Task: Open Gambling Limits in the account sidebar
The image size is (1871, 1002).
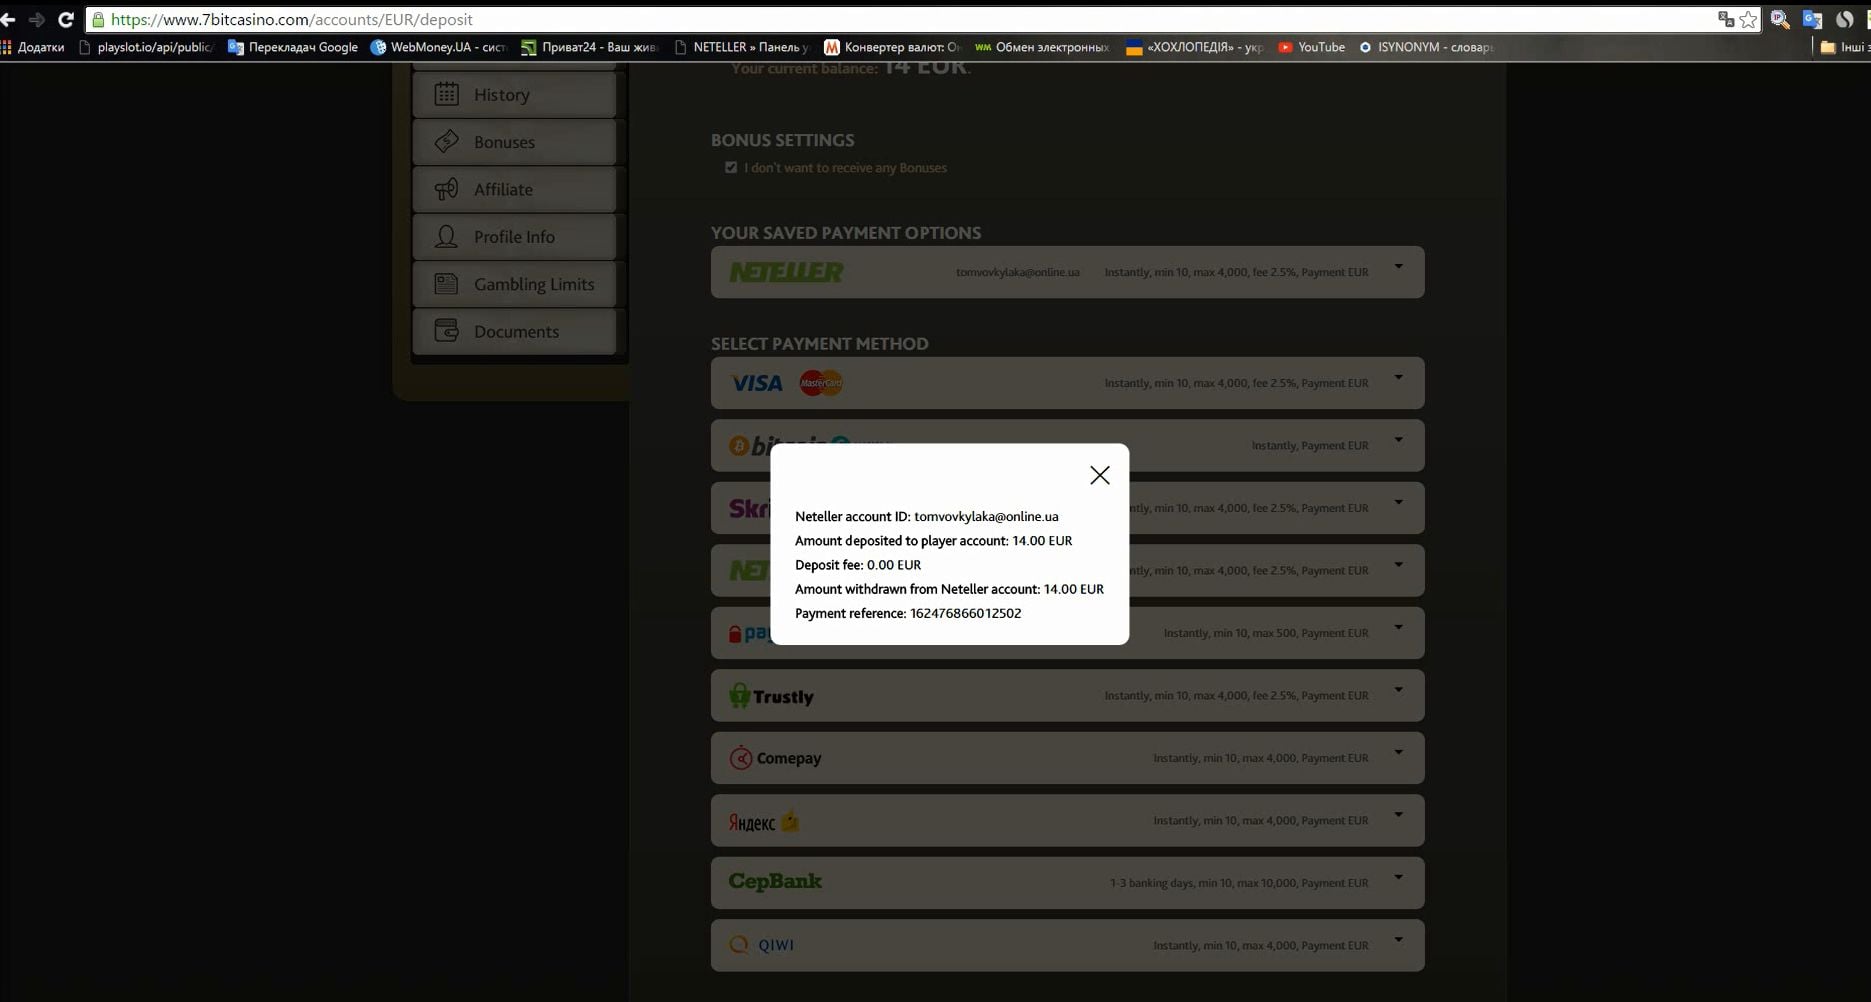Action: pyautogui.click(x=514, y=284)
